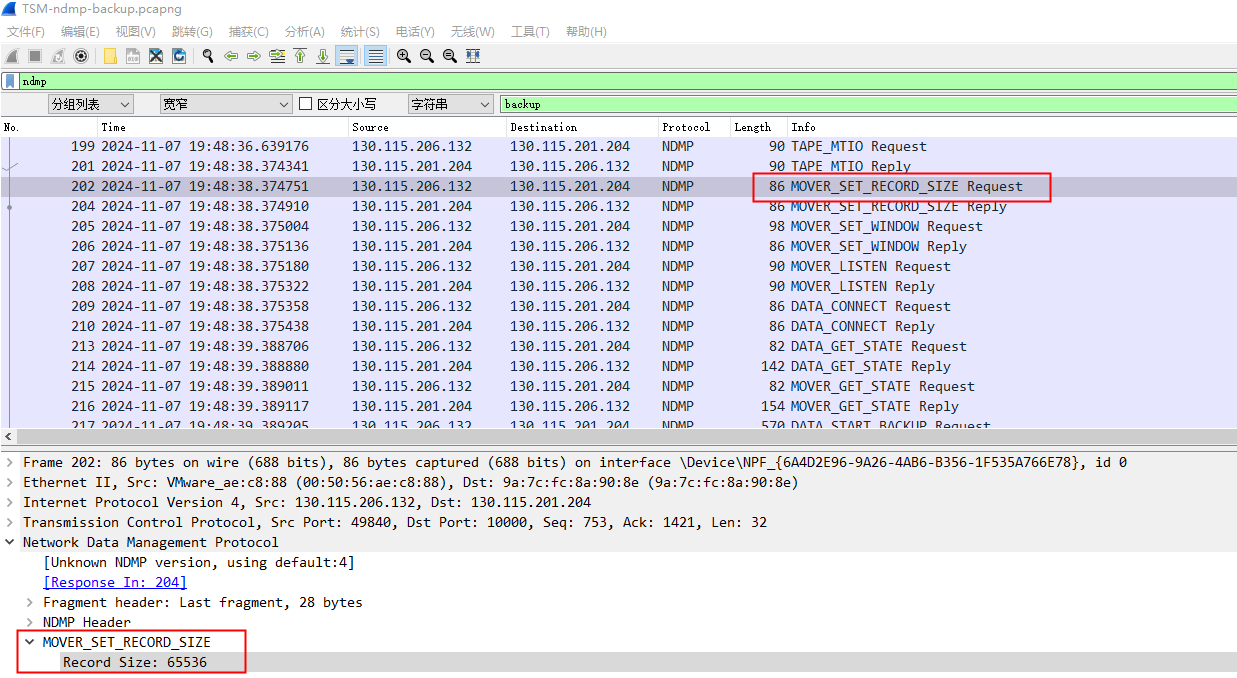
Task: Jump to the last packet
Action: coord(323,56)
